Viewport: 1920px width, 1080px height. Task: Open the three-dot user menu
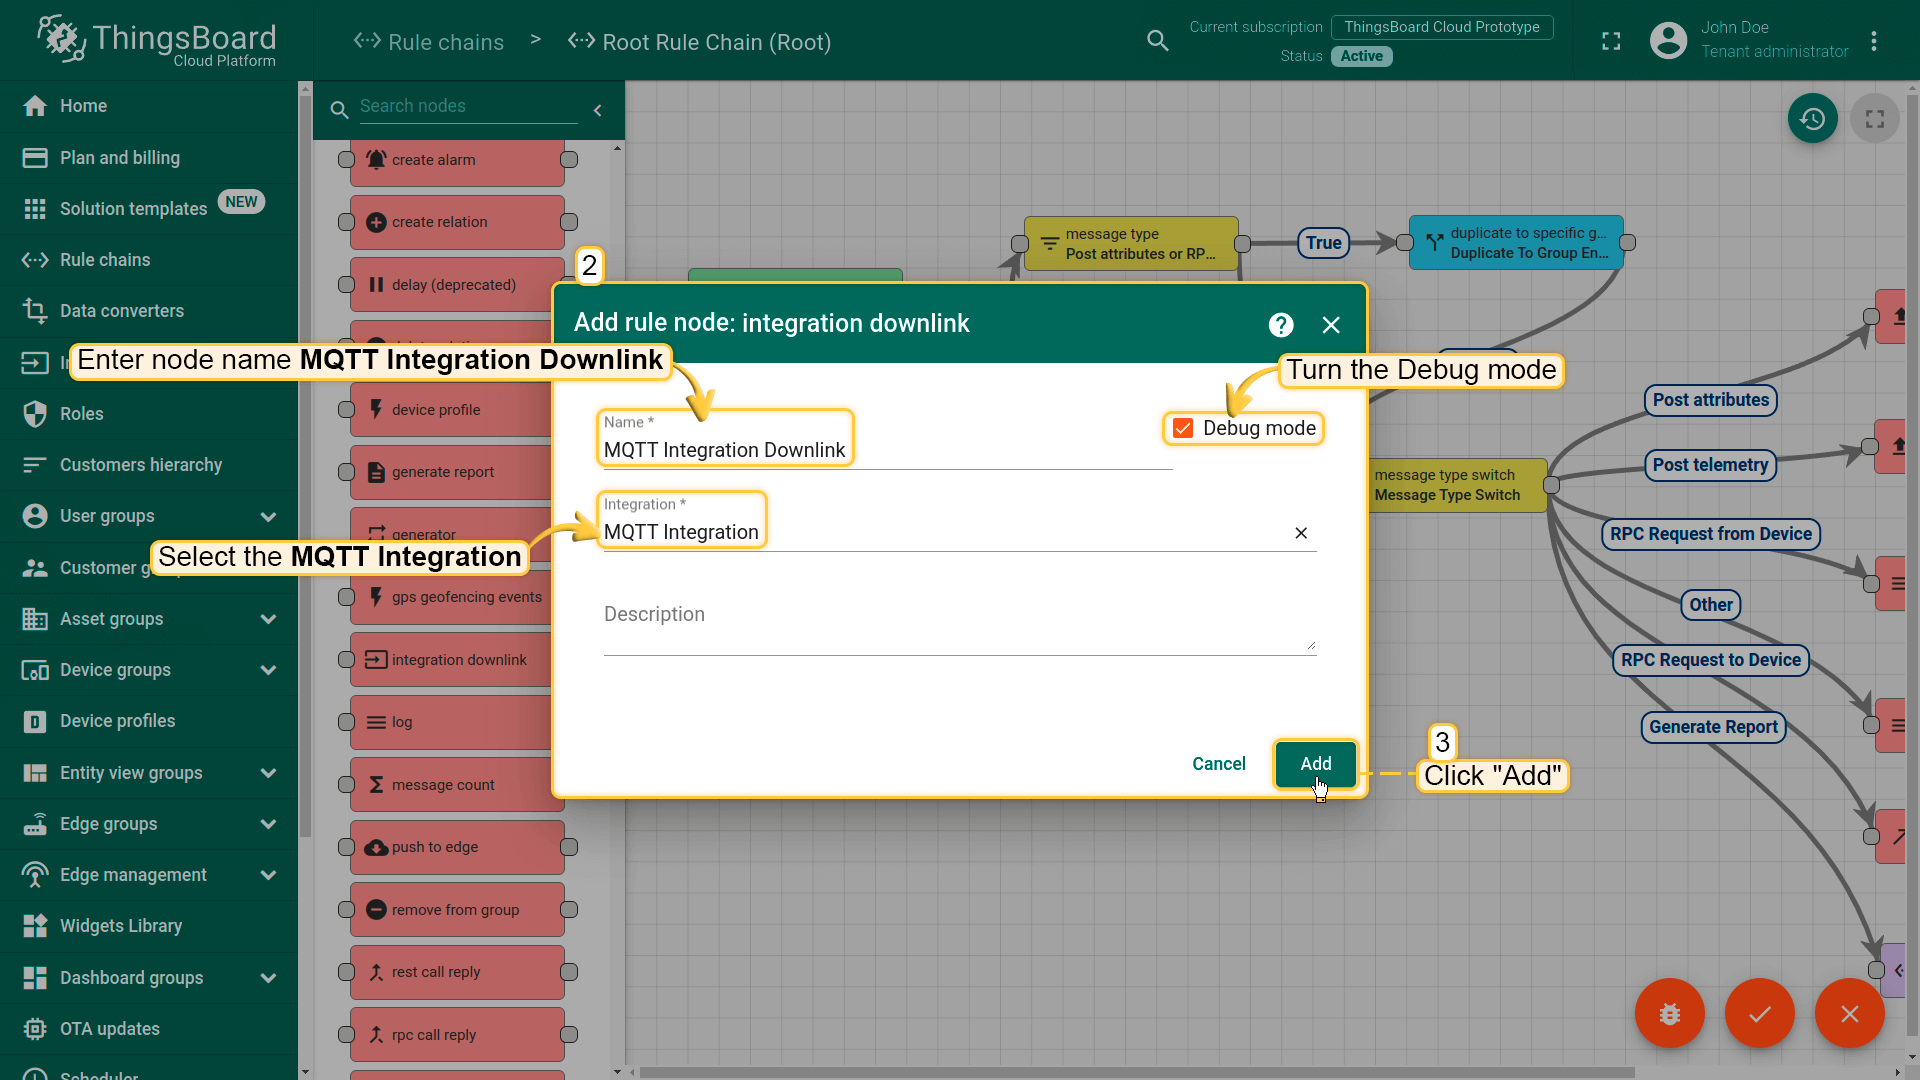tap(1874, 41)
